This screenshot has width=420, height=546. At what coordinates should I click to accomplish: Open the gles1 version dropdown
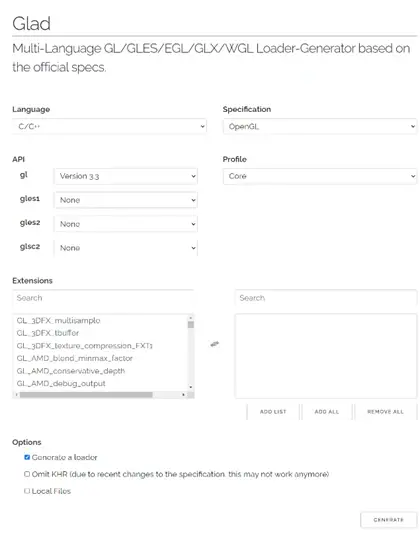(126, 200)
